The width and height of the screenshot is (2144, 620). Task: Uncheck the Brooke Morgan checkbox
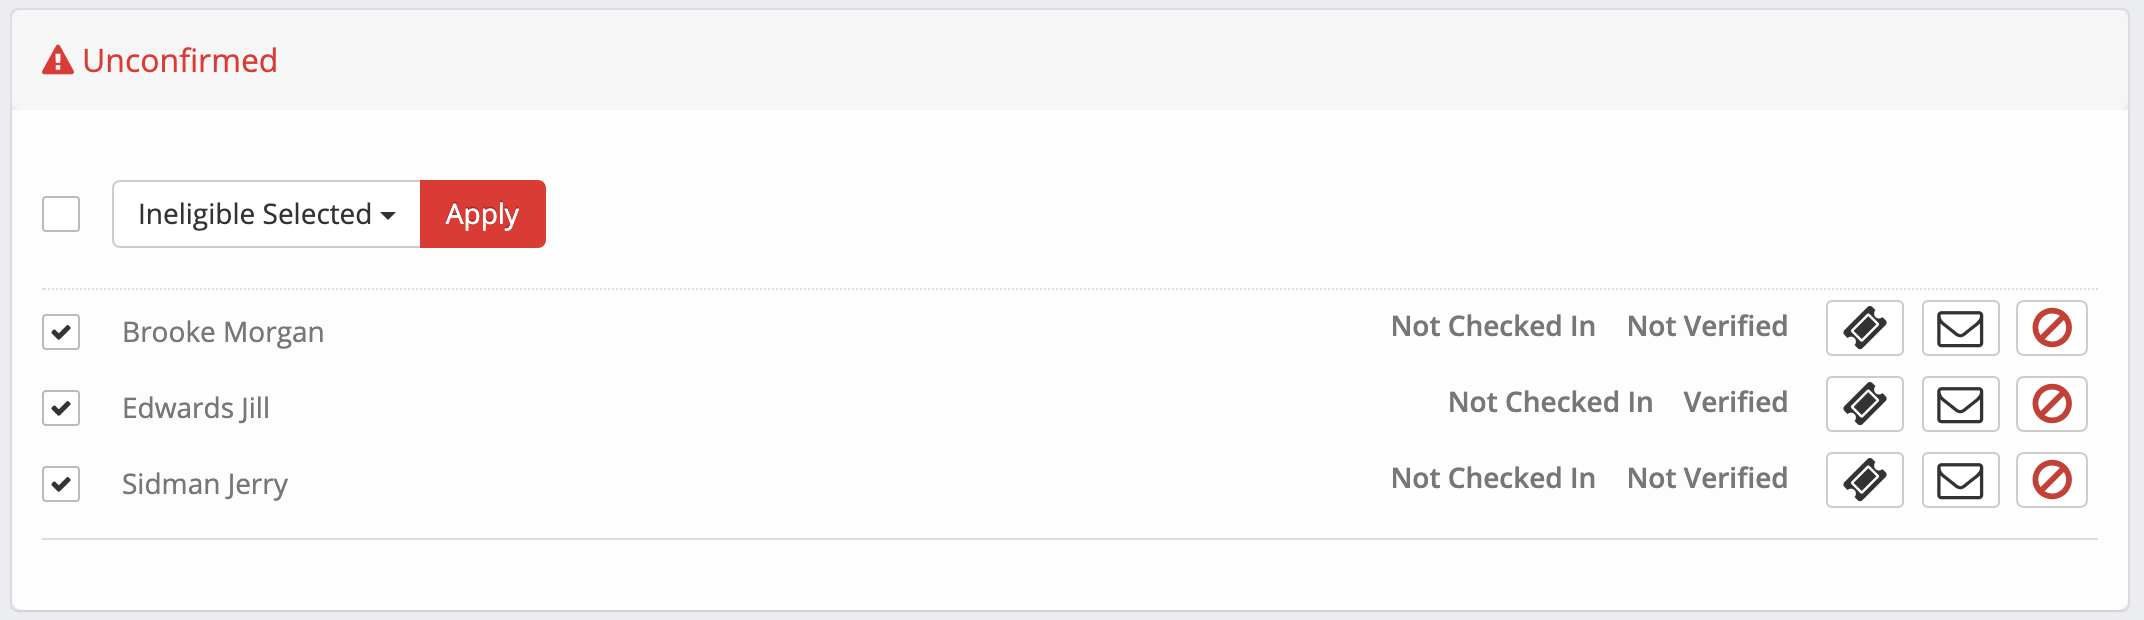coord(61,332)
